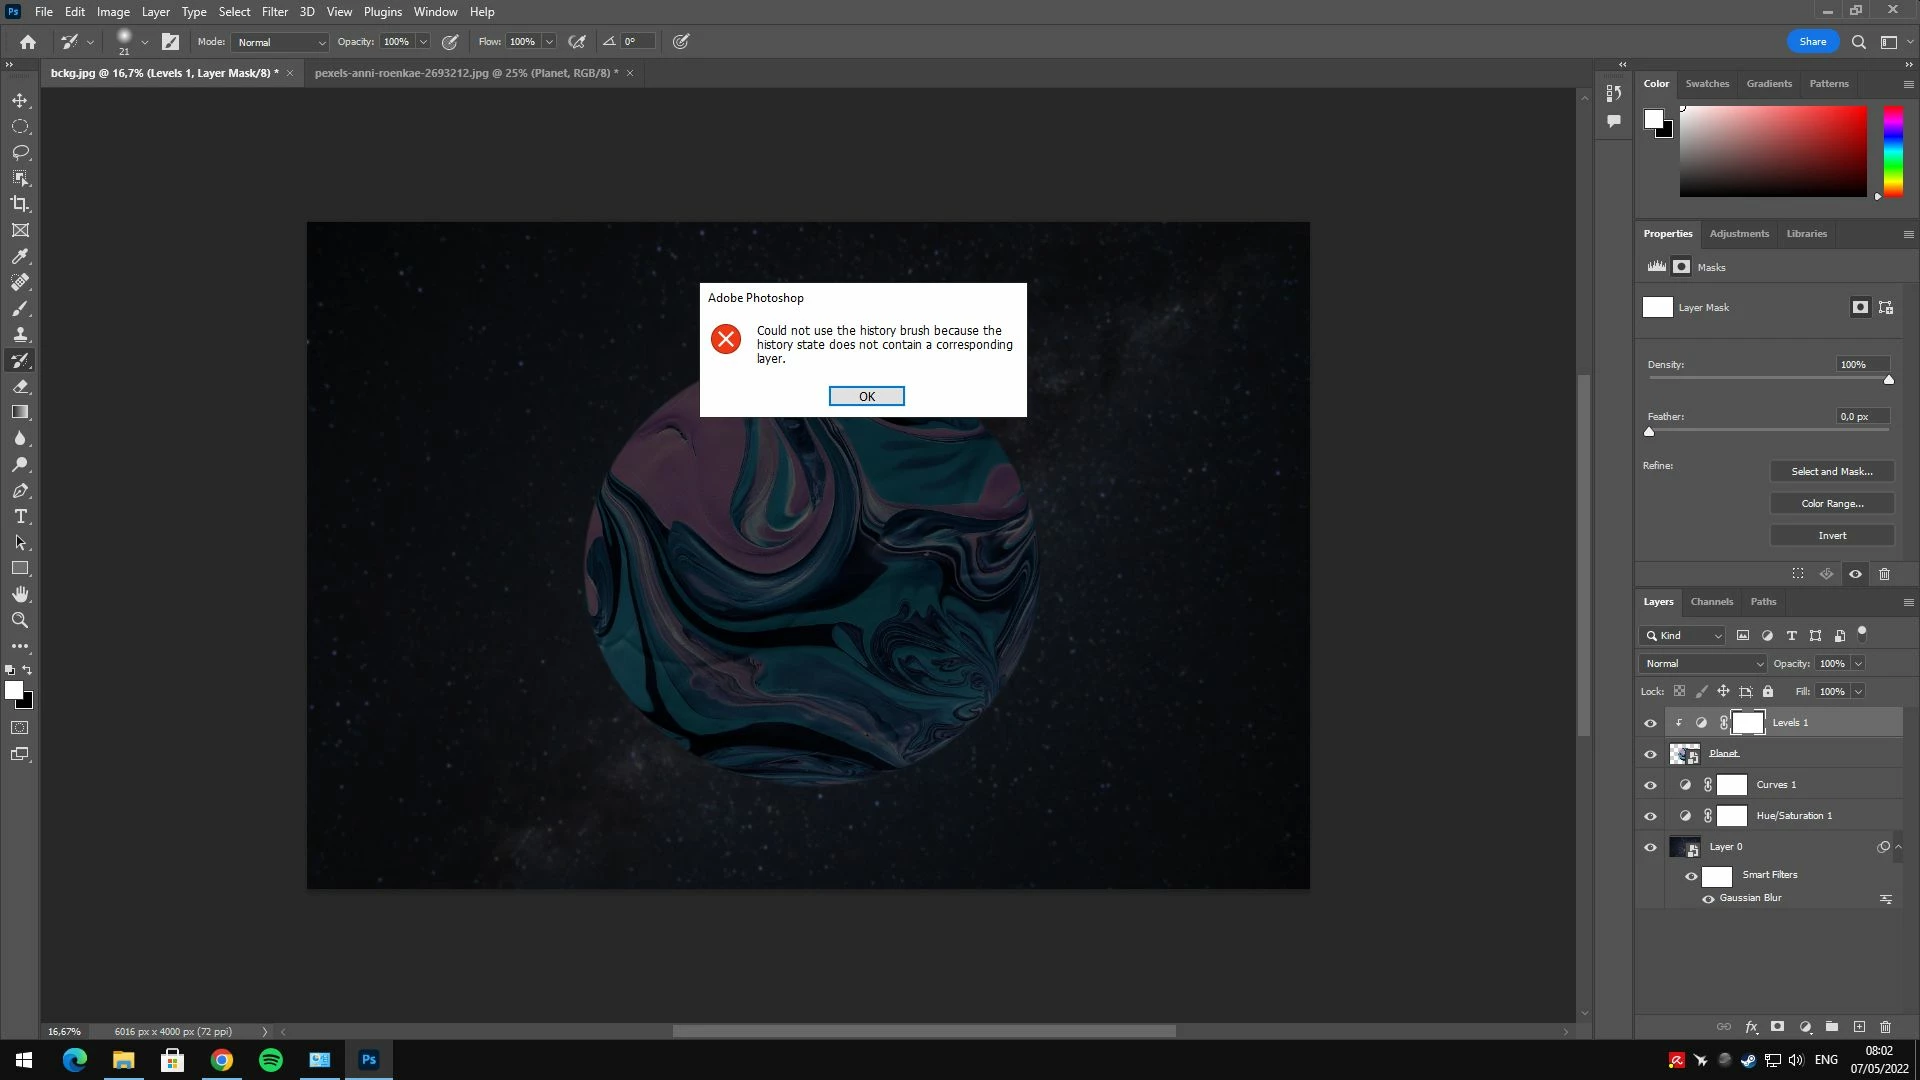
Task: Select the Horizontal Type tool
Action: [20, 516]
